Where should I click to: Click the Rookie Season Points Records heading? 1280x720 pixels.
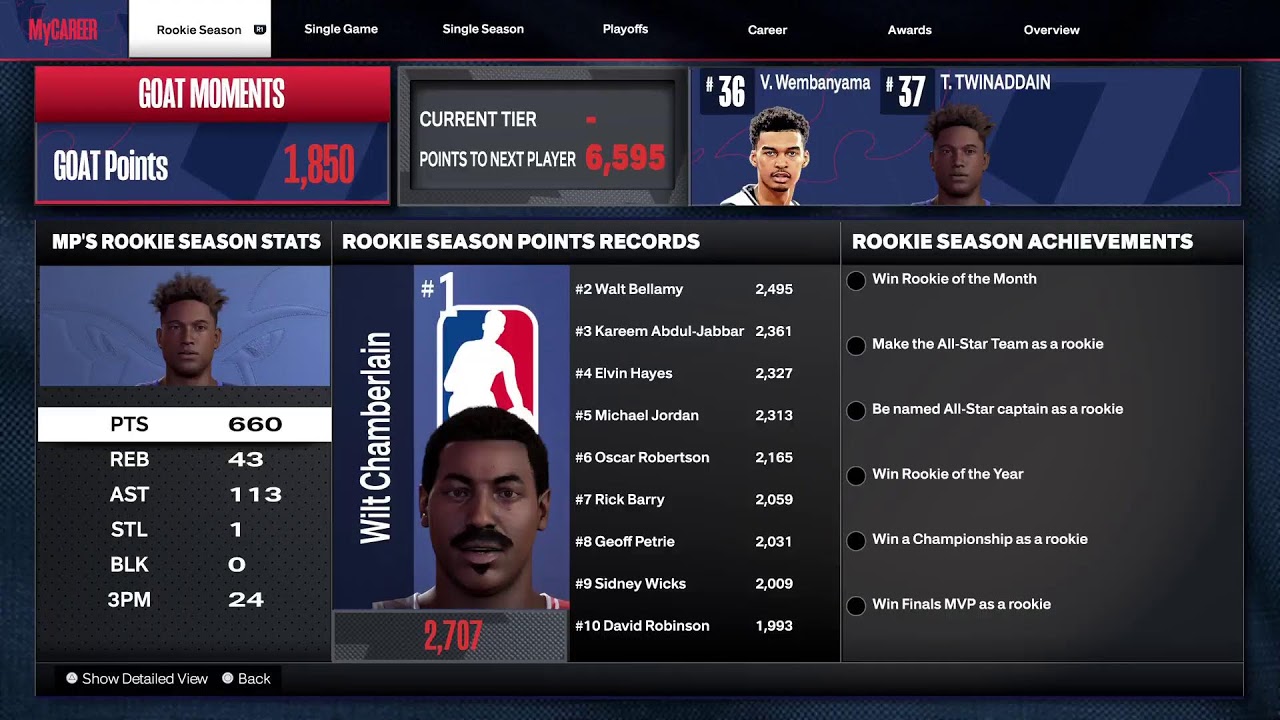pos(521,241)
